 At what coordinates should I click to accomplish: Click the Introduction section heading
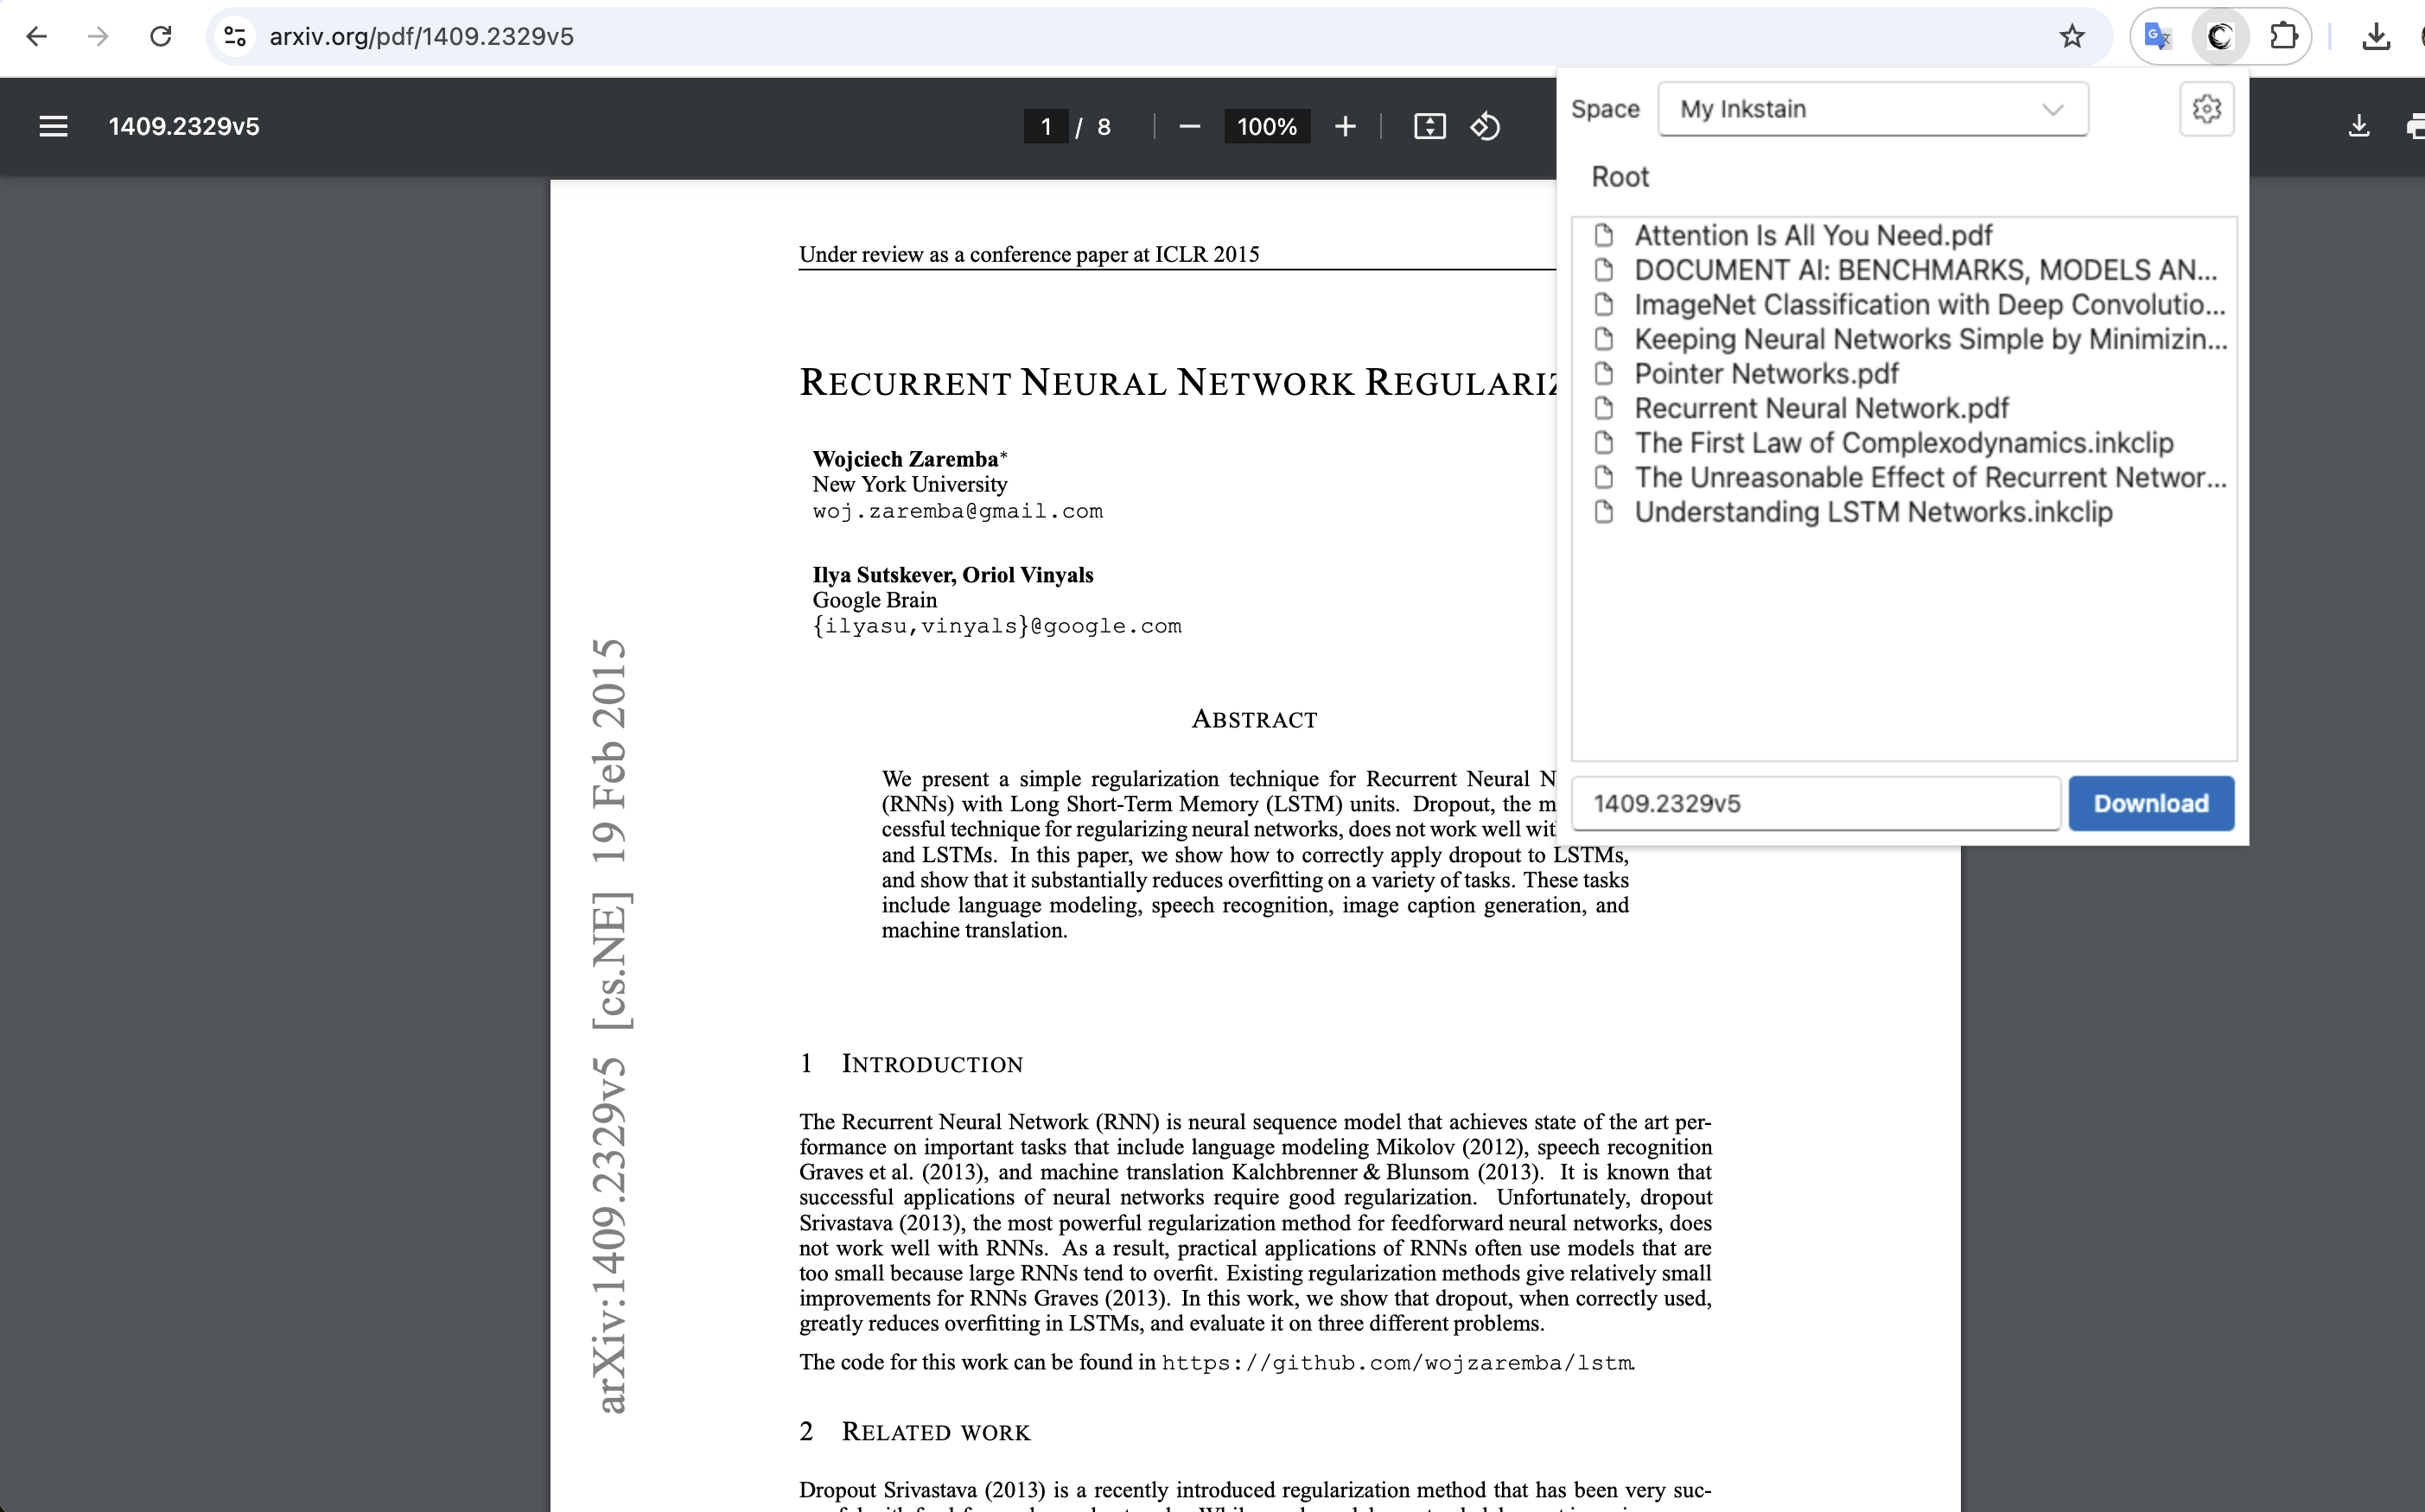[931, 1064]
